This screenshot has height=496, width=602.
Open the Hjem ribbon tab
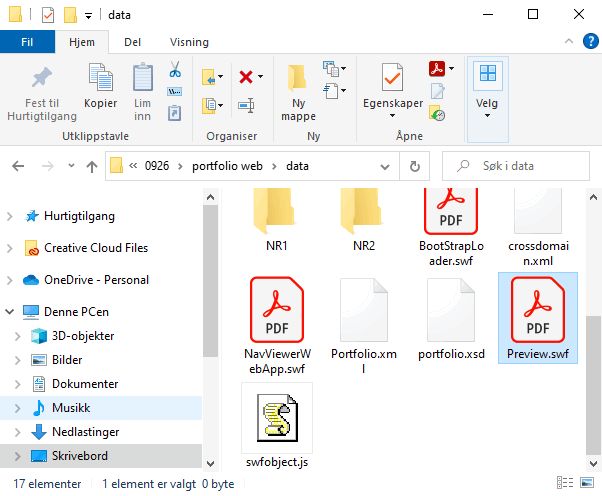click(82, 42)
